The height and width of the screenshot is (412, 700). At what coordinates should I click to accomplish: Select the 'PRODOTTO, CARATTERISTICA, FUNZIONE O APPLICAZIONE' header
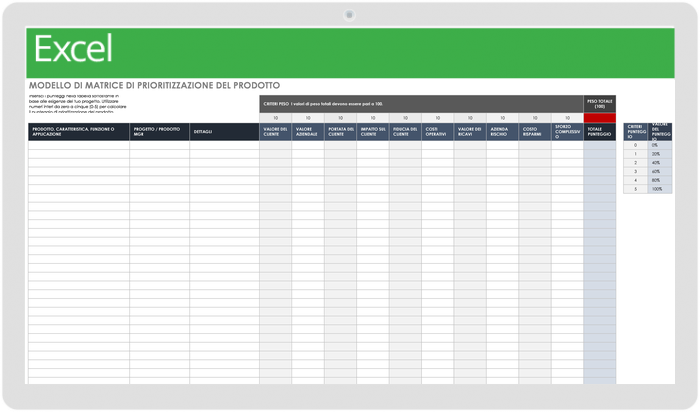coord(79,132)
